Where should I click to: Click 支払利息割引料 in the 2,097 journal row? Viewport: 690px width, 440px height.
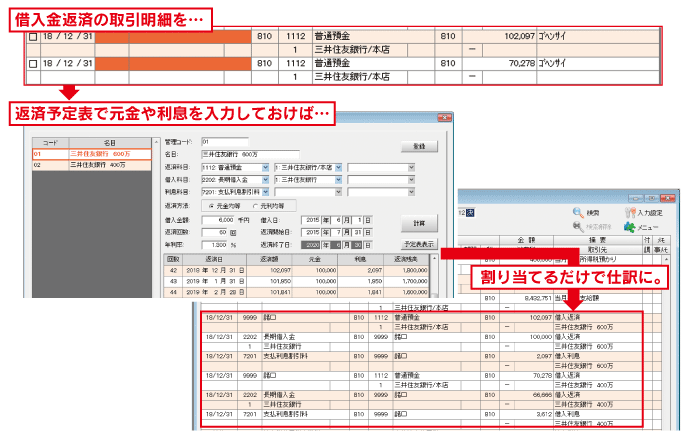285,356
